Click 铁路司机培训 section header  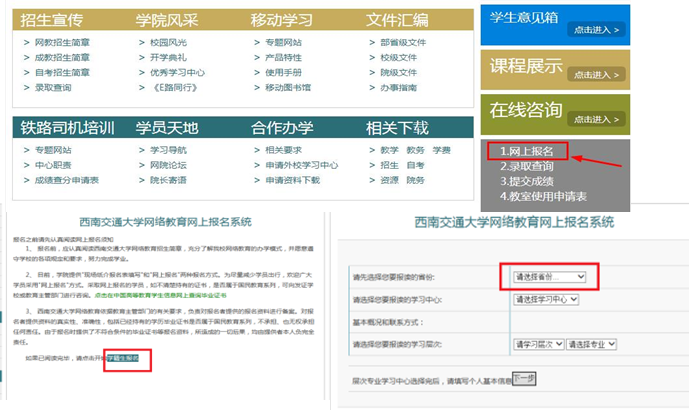click(x=67, y=128)
